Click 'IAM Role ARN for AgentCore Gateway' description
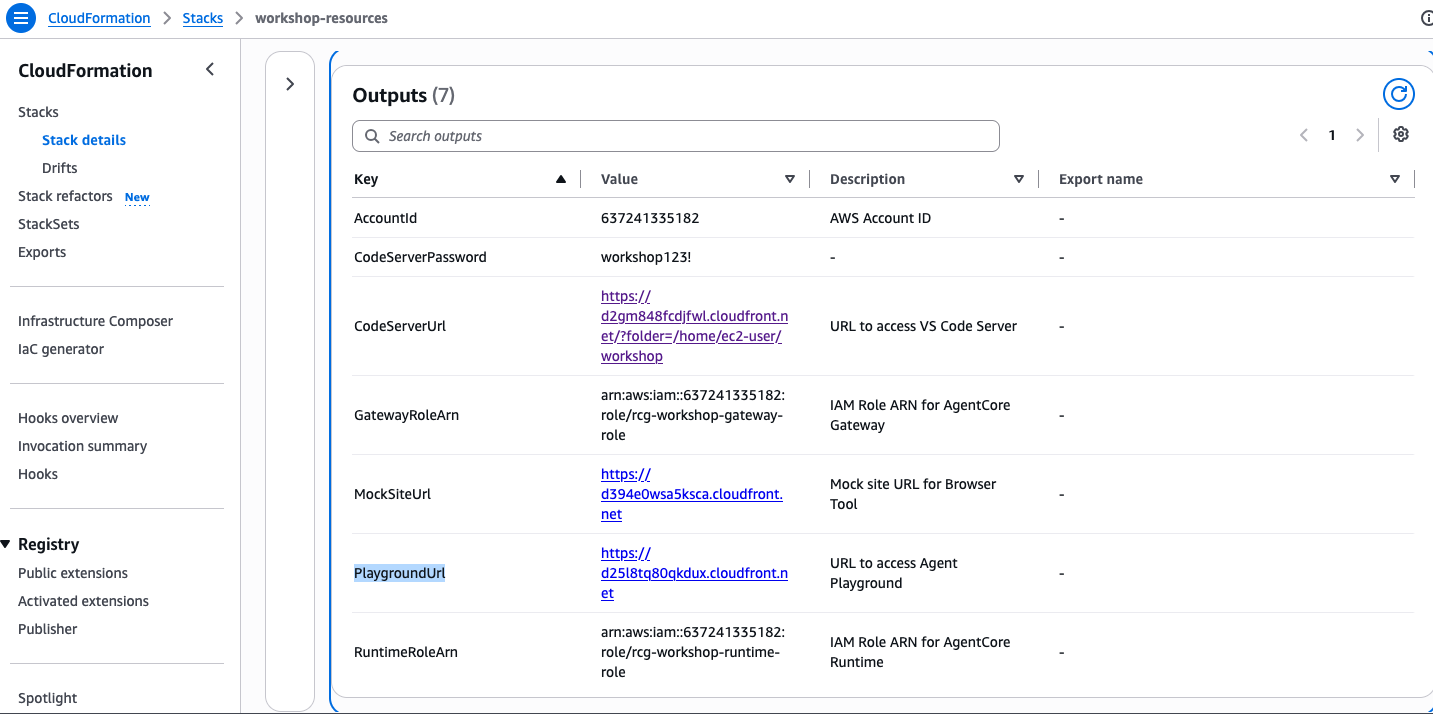This screenshot has width=1433, height=714. point(920,415)
